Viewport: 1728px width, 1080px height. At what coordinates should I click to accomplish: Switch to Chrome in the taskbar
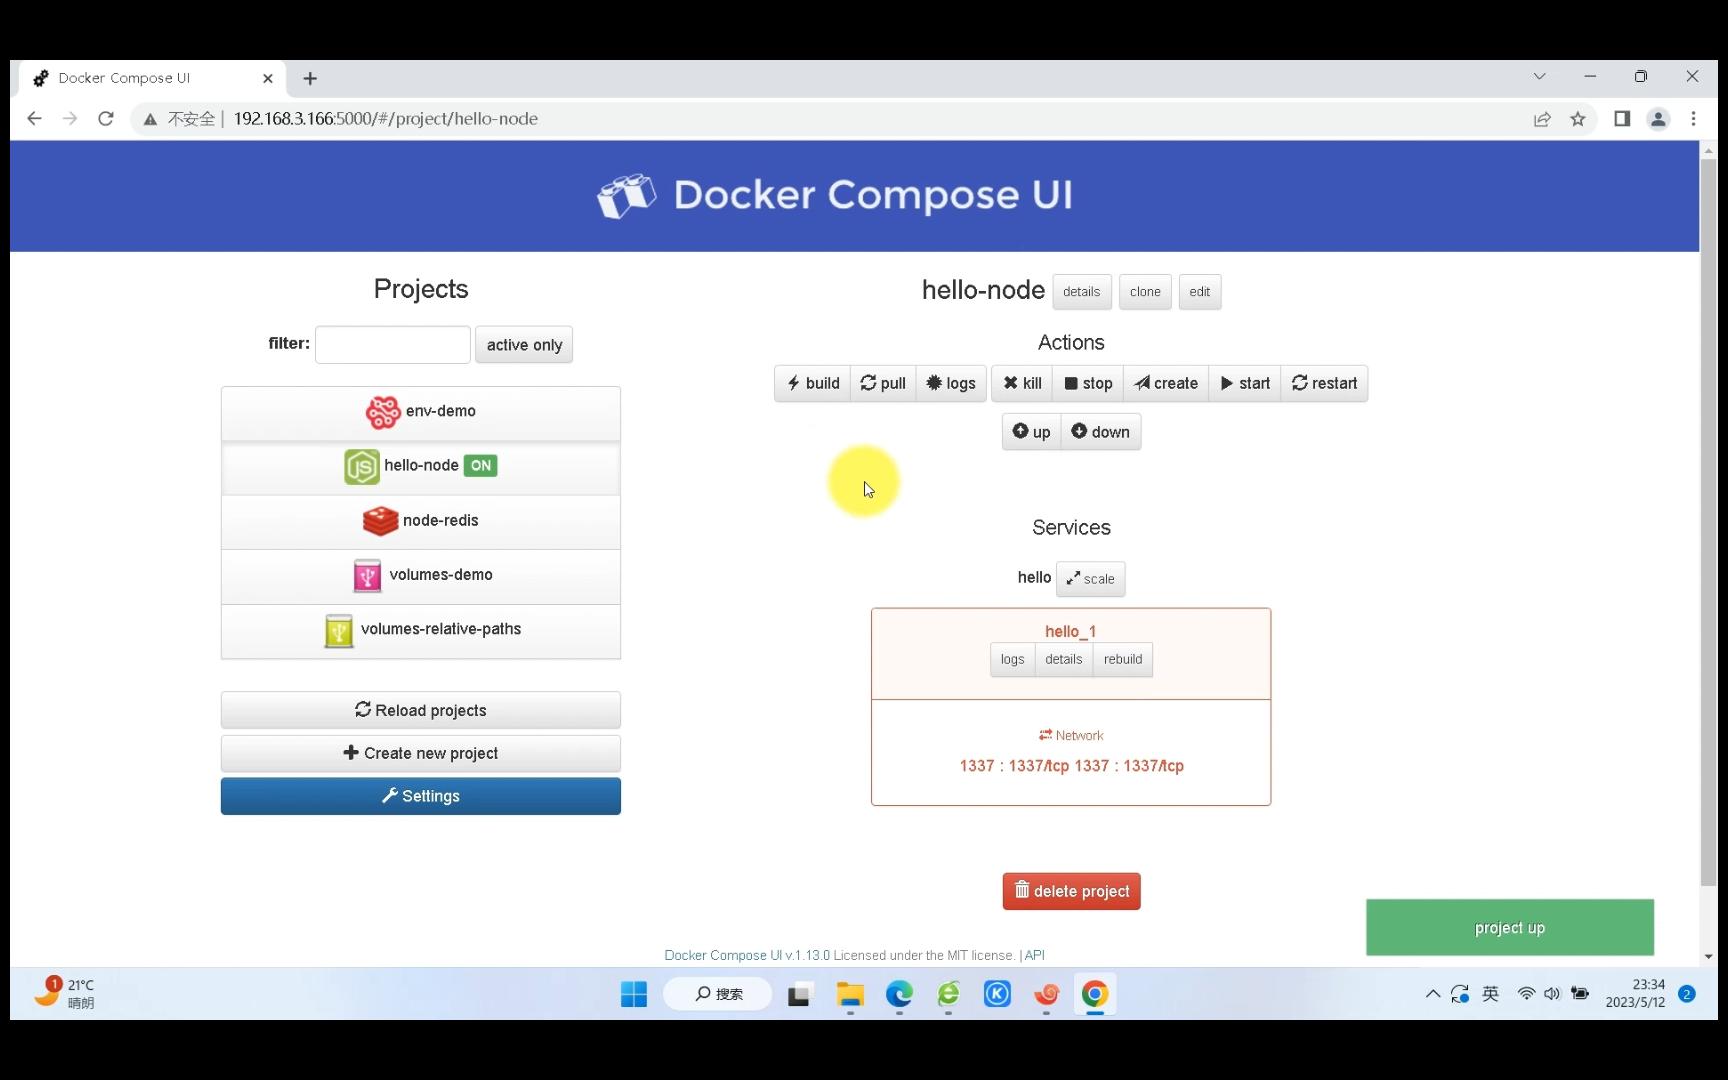point(1095,994)
